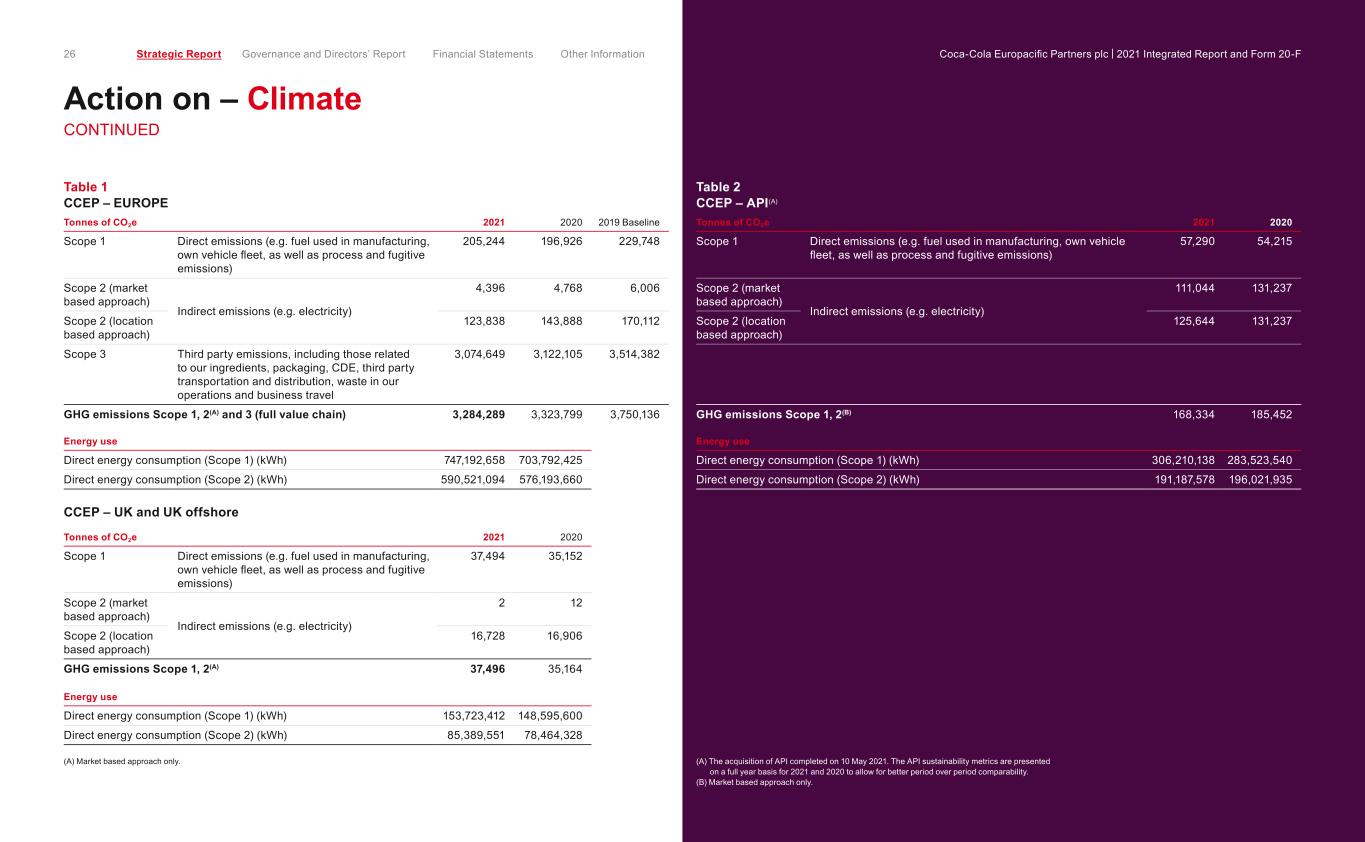Switch to Governance and Directors' Report tab
Screen dimensions: 1365x842
coord(323,54)
